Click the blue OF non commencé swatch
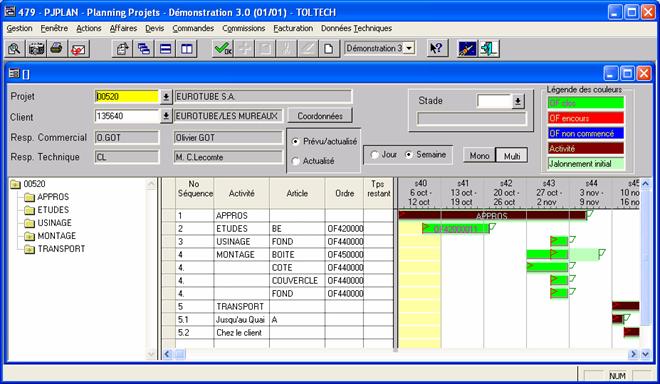Viewport: 660px width, 384px height. tap(585, 133)
